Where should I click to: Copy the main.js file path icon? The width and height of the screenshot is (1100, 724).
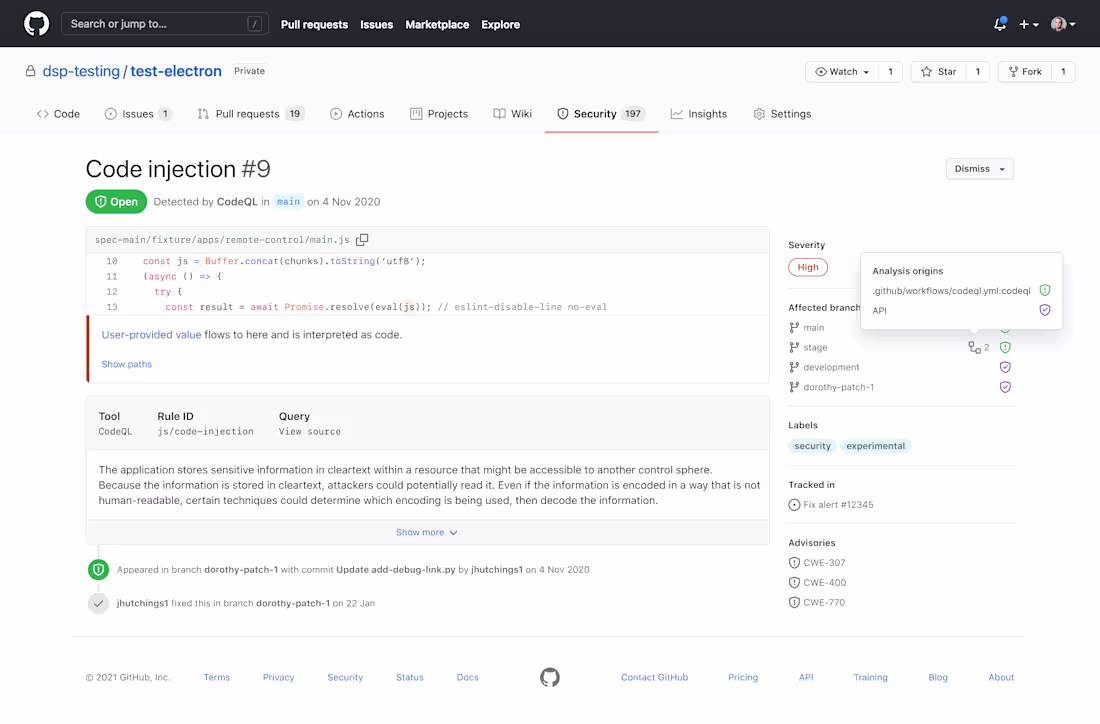tap(362, 240)
